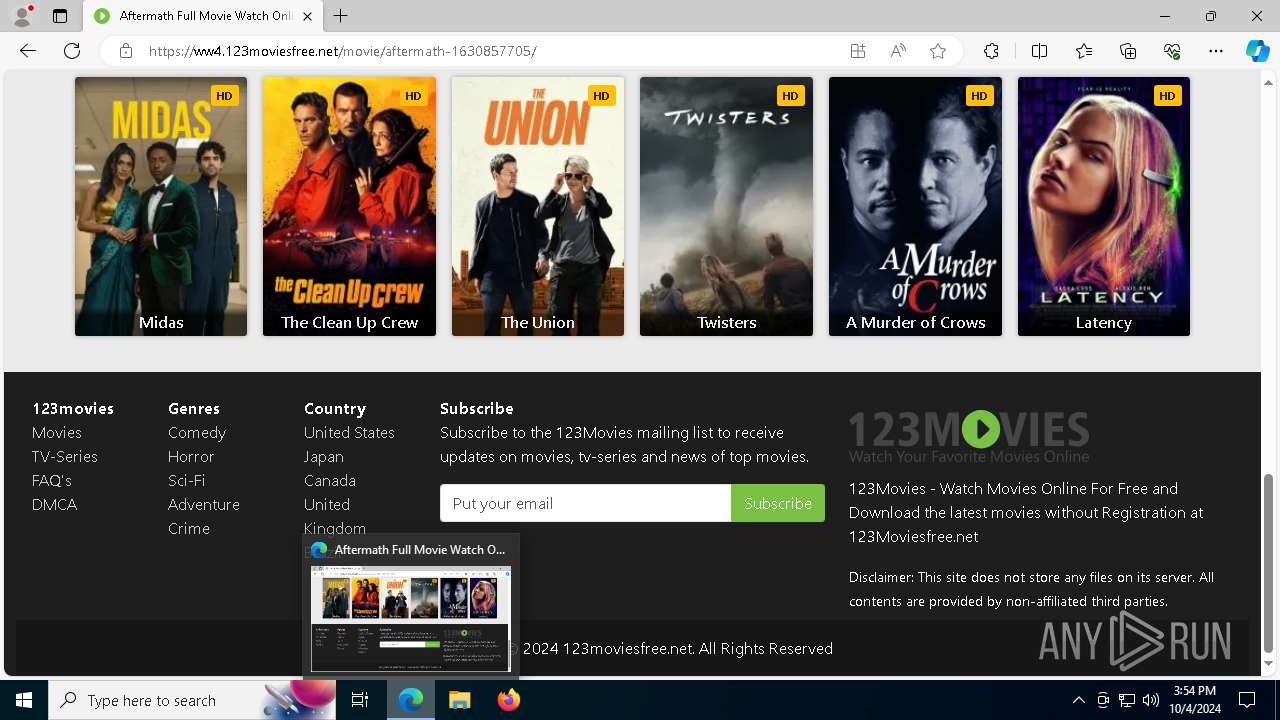This screenshot has height=720, width=1280.
Task: Select the Edge window preview thumbnail
Action: [x=411, y=619]
